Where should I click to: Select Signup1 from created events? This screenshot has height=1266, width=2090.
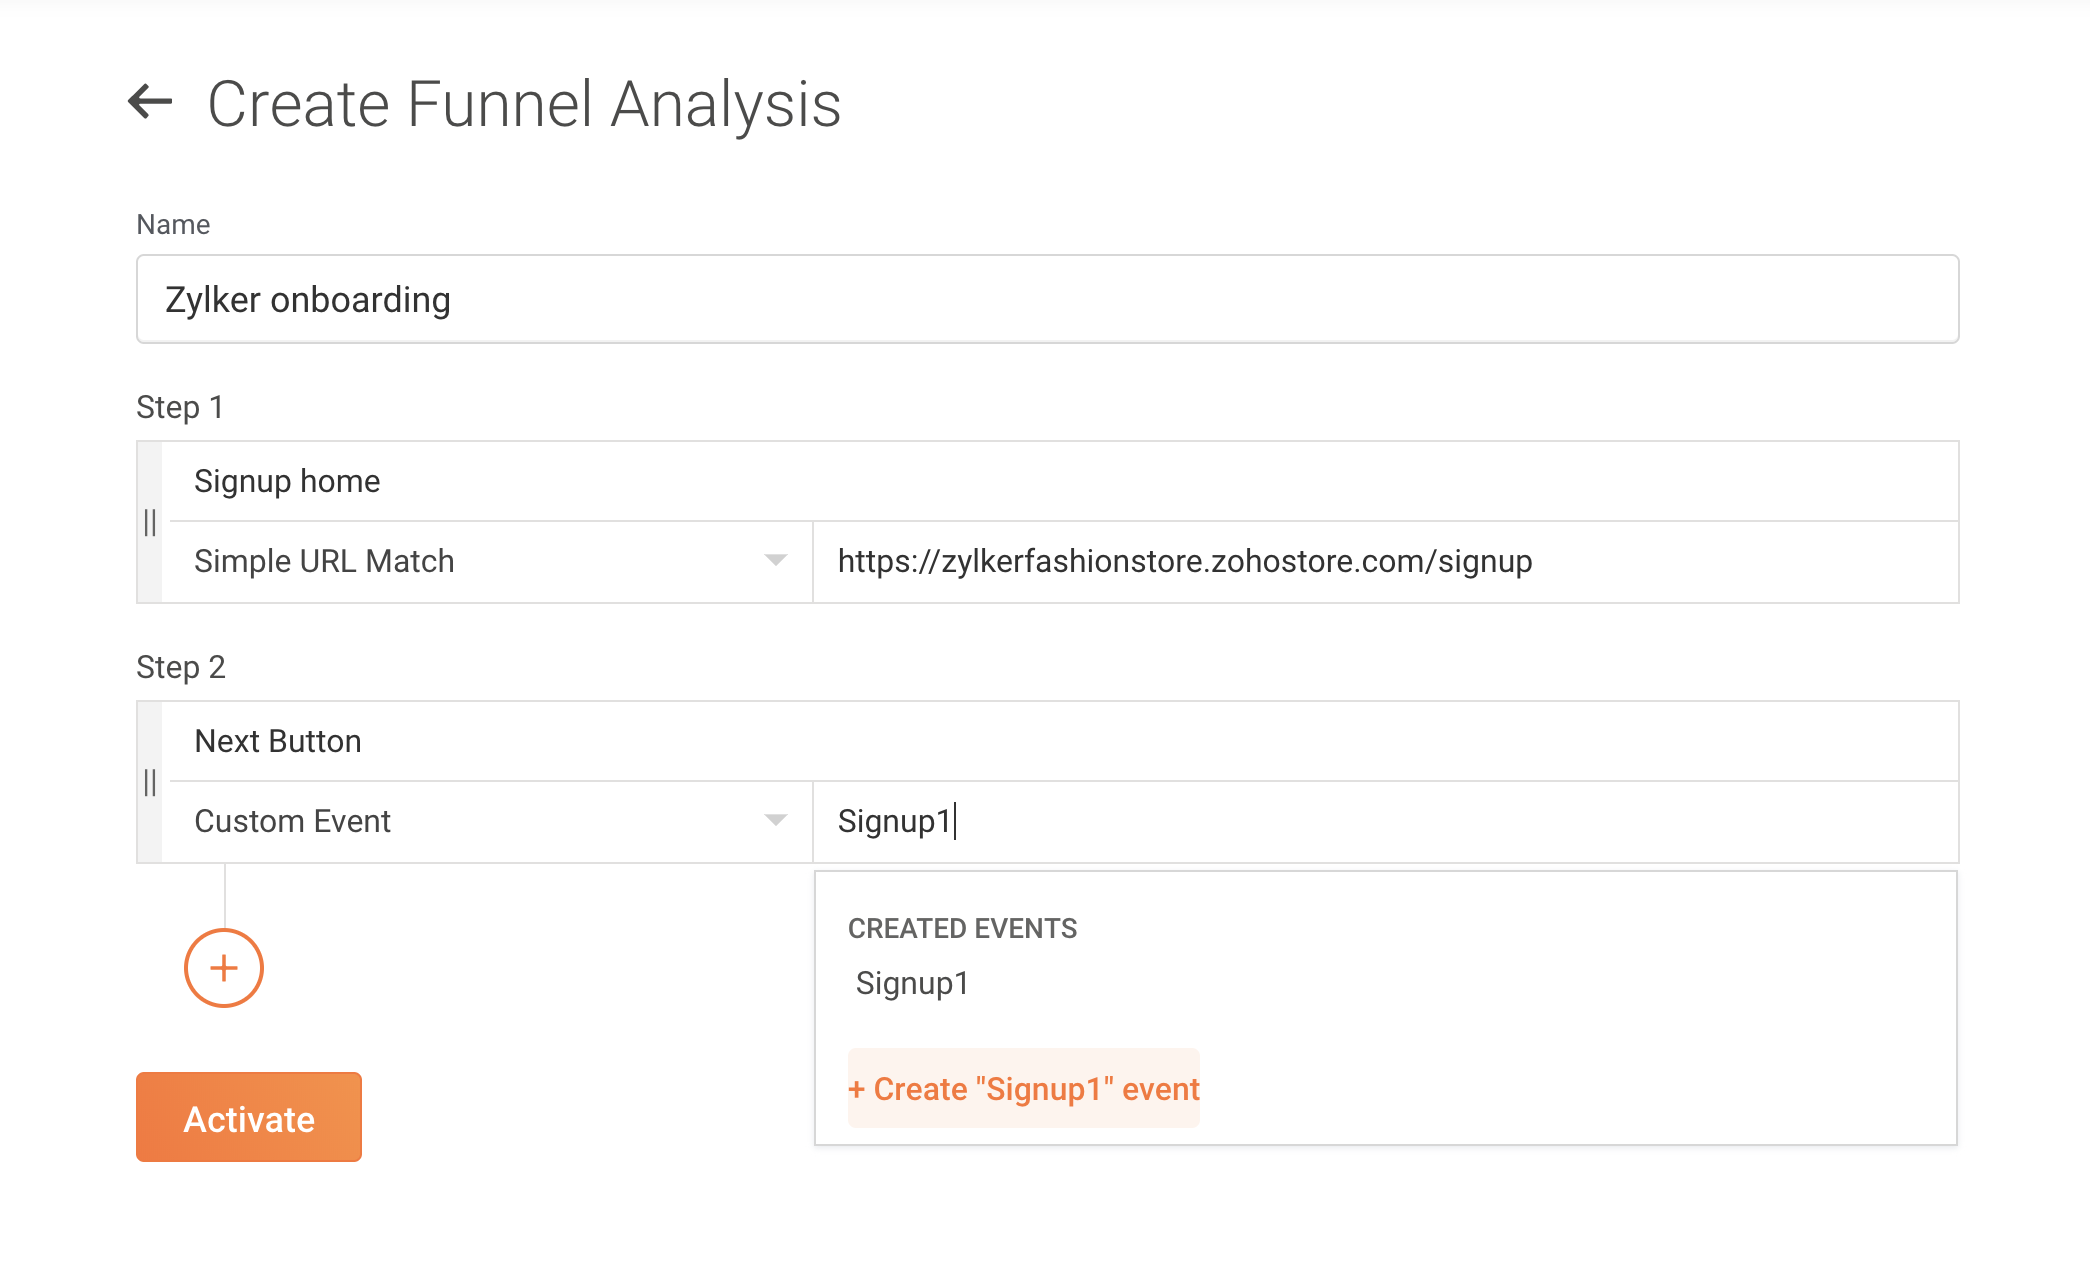pyautogui.click(x=912, y=983)
